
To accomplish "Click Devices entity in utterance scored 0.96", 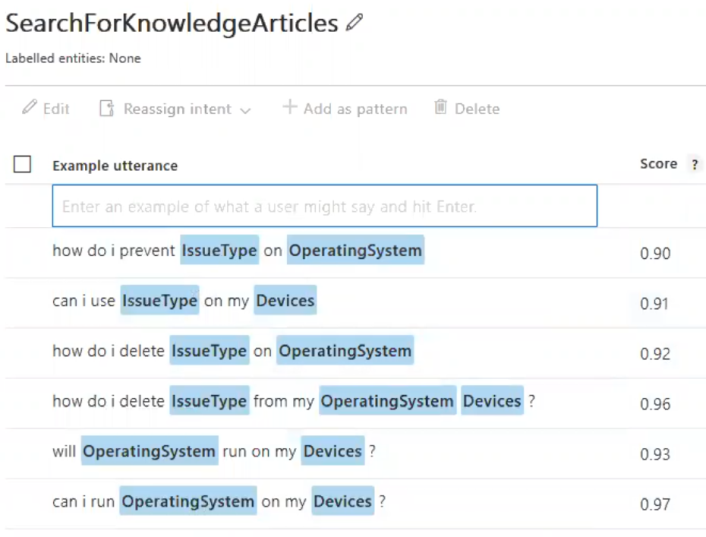I will click(x=492, y=401).
